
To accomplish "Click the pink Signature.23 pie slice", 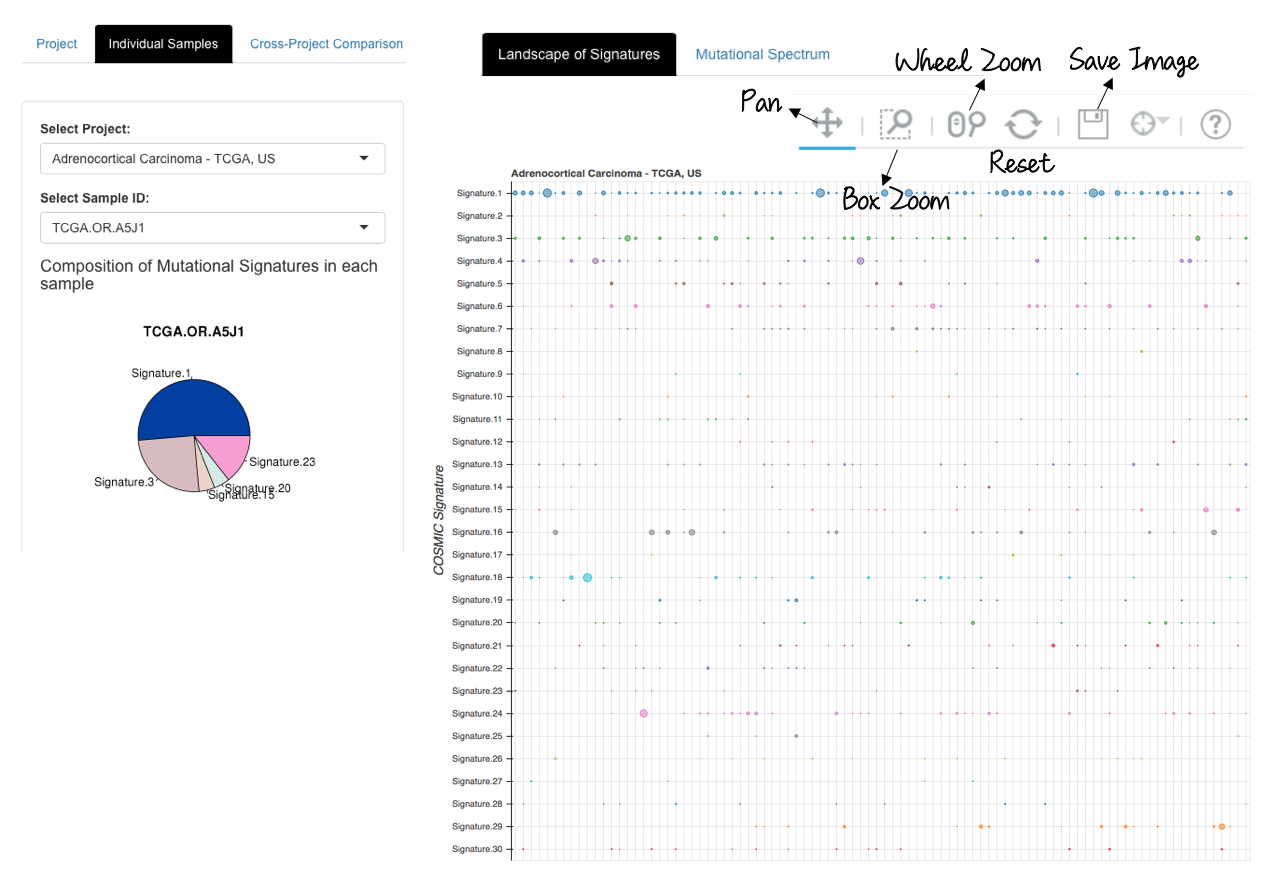I will coord(229,453).
